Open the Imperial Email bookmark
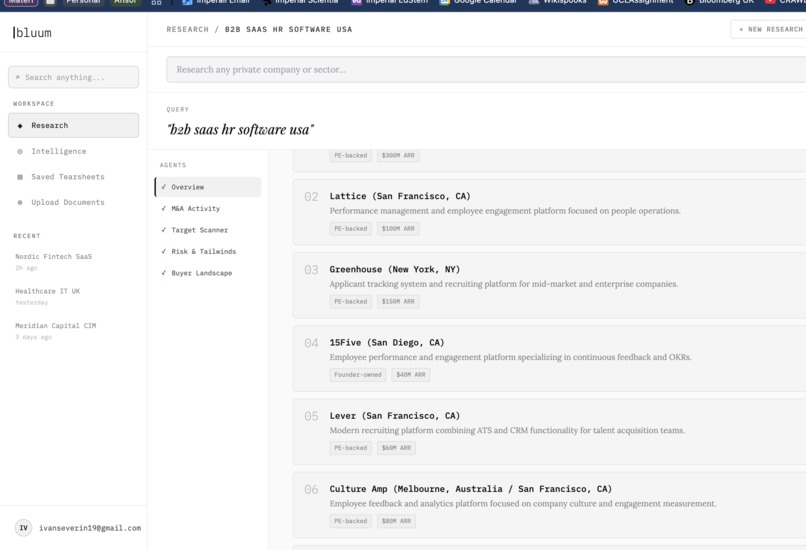The height and width of the screenshot is (550, 806). pos(216,3)
